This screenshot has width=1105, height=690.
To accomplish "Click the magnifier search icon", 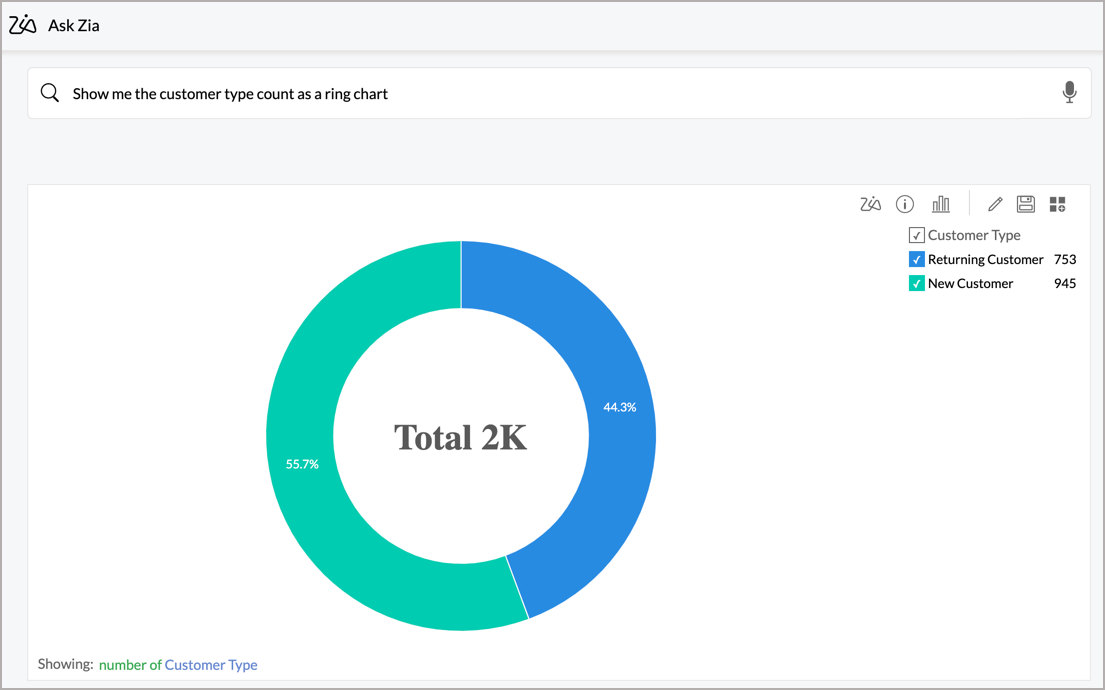I will (x=49, y=93).
